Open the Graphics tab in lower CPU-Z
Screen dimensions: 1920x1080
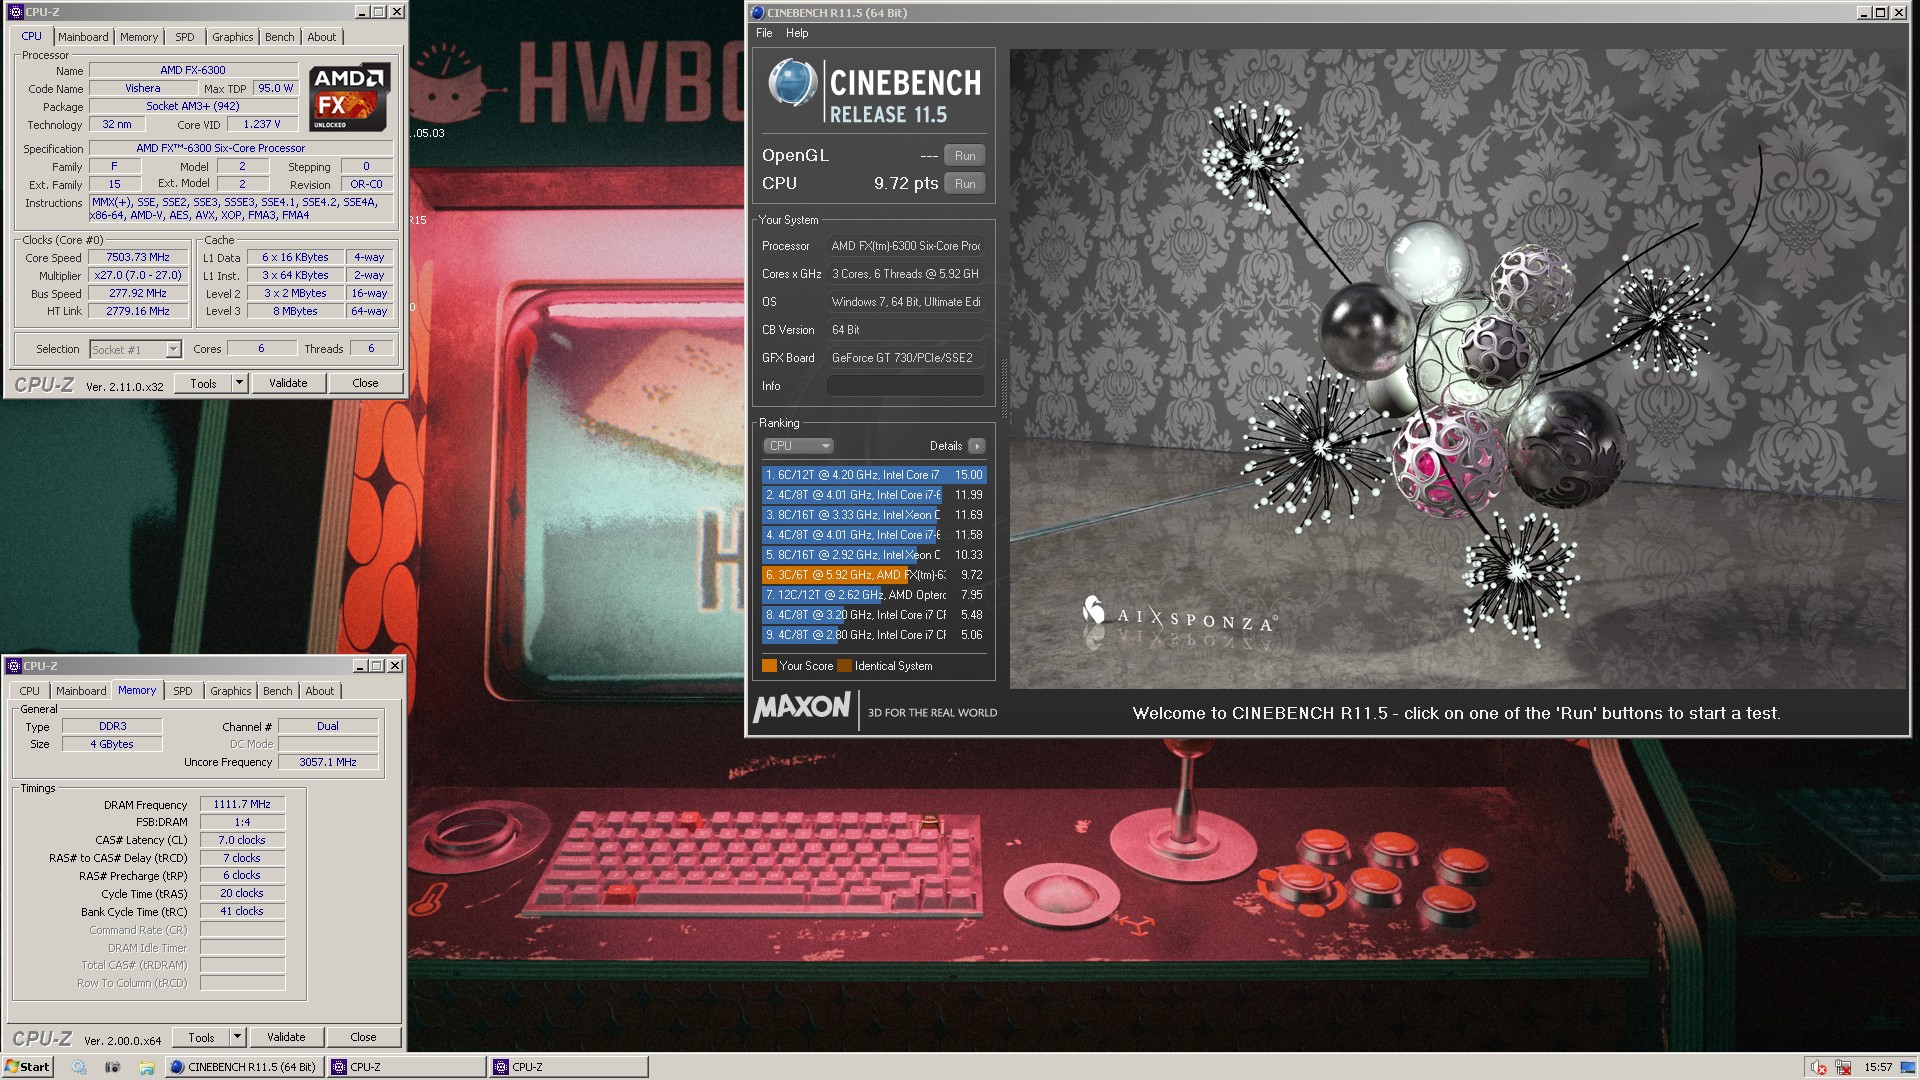(x=231, y=691)
